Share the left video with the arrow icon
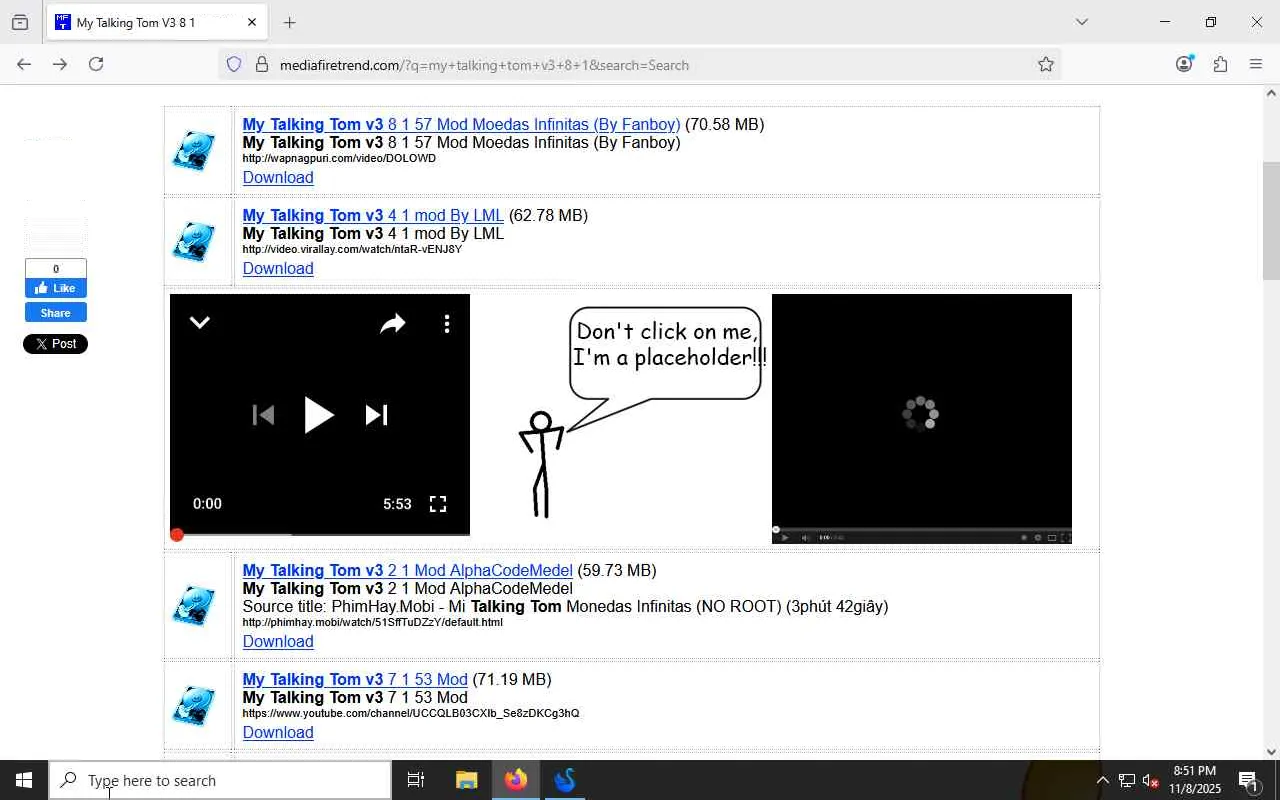This screenshot has height=800, width=1280. point(393,323)
